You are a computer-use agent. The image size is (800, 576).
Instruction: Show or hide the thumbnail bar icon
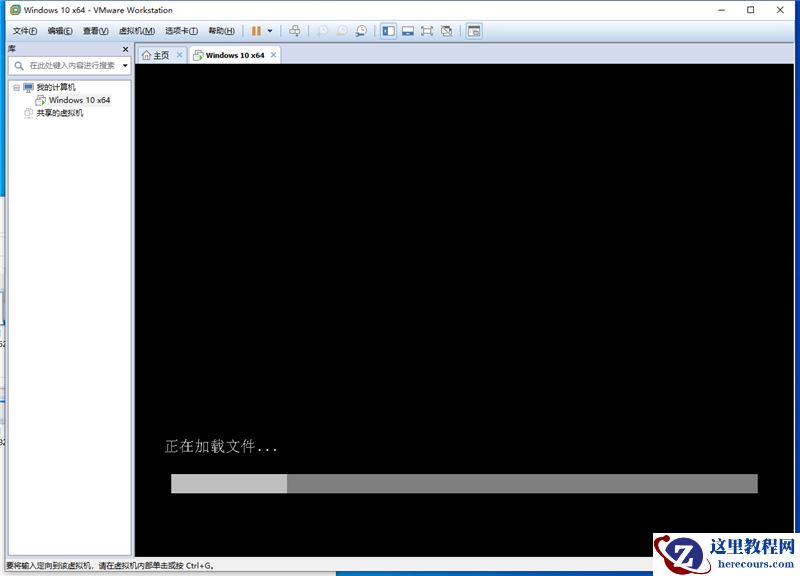coord(408,31)
